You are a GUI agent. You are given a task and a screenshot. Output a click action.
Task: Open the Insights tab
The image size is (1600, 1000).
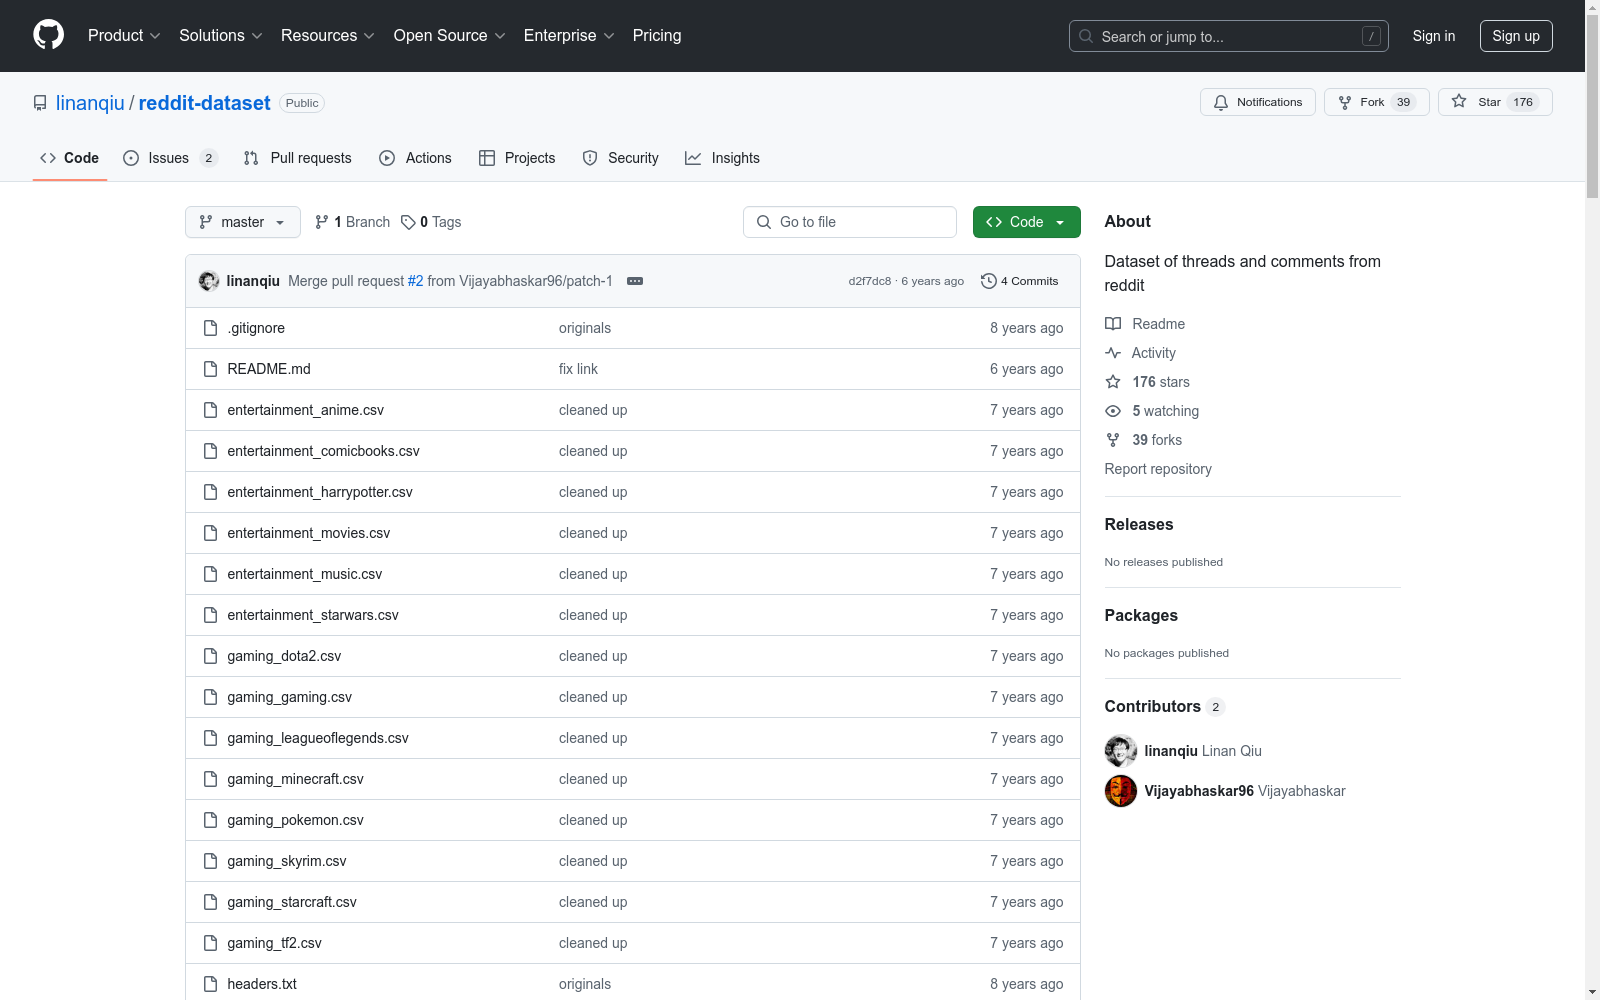pos(722,158)
